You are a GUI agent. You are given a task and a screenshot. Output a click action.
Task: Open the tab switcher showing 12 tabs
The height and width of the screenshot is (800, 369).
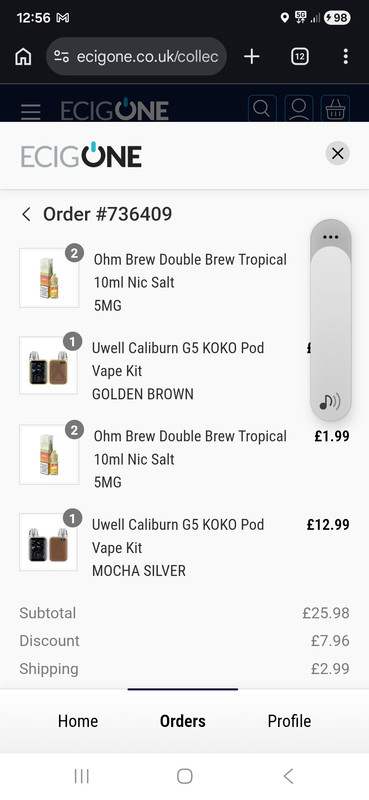300,57
